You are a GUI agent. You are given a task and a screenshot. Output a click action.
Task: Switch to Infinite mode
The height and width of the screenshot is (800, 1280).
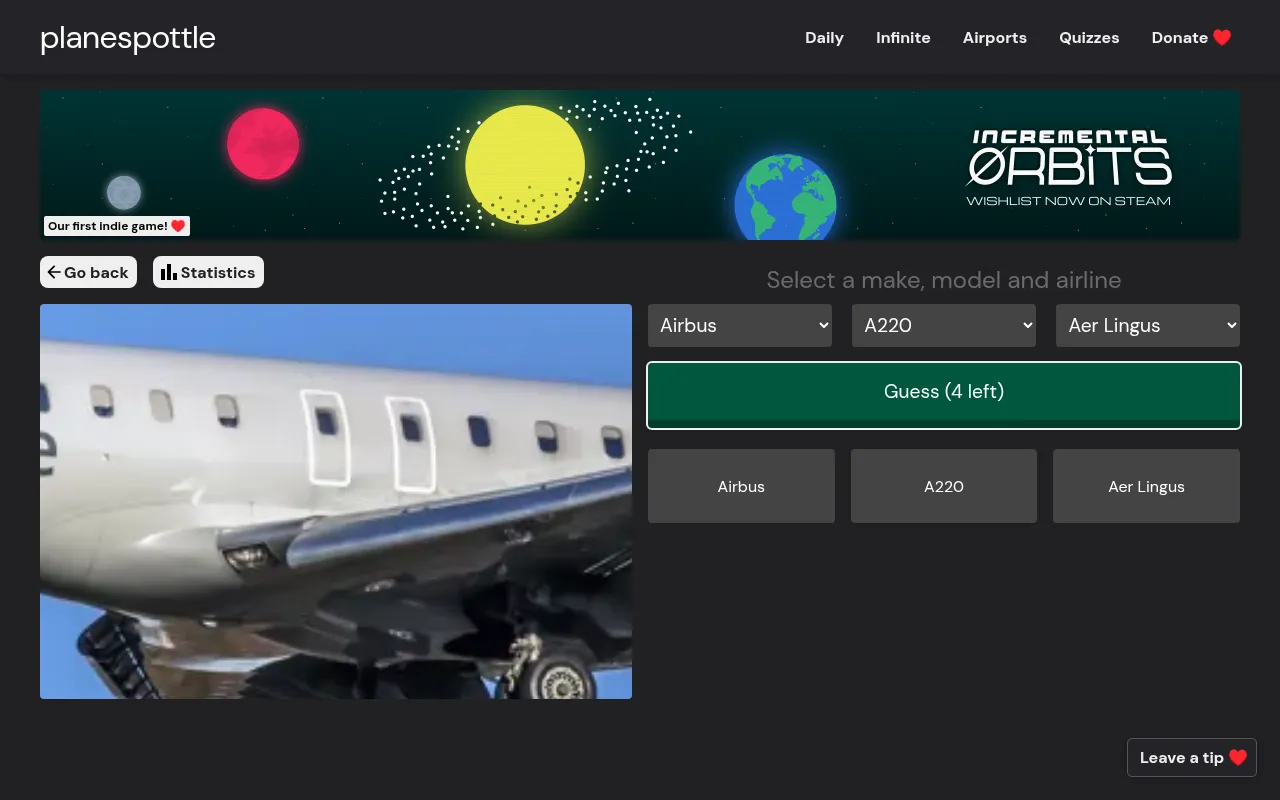[x=903, y=38]
